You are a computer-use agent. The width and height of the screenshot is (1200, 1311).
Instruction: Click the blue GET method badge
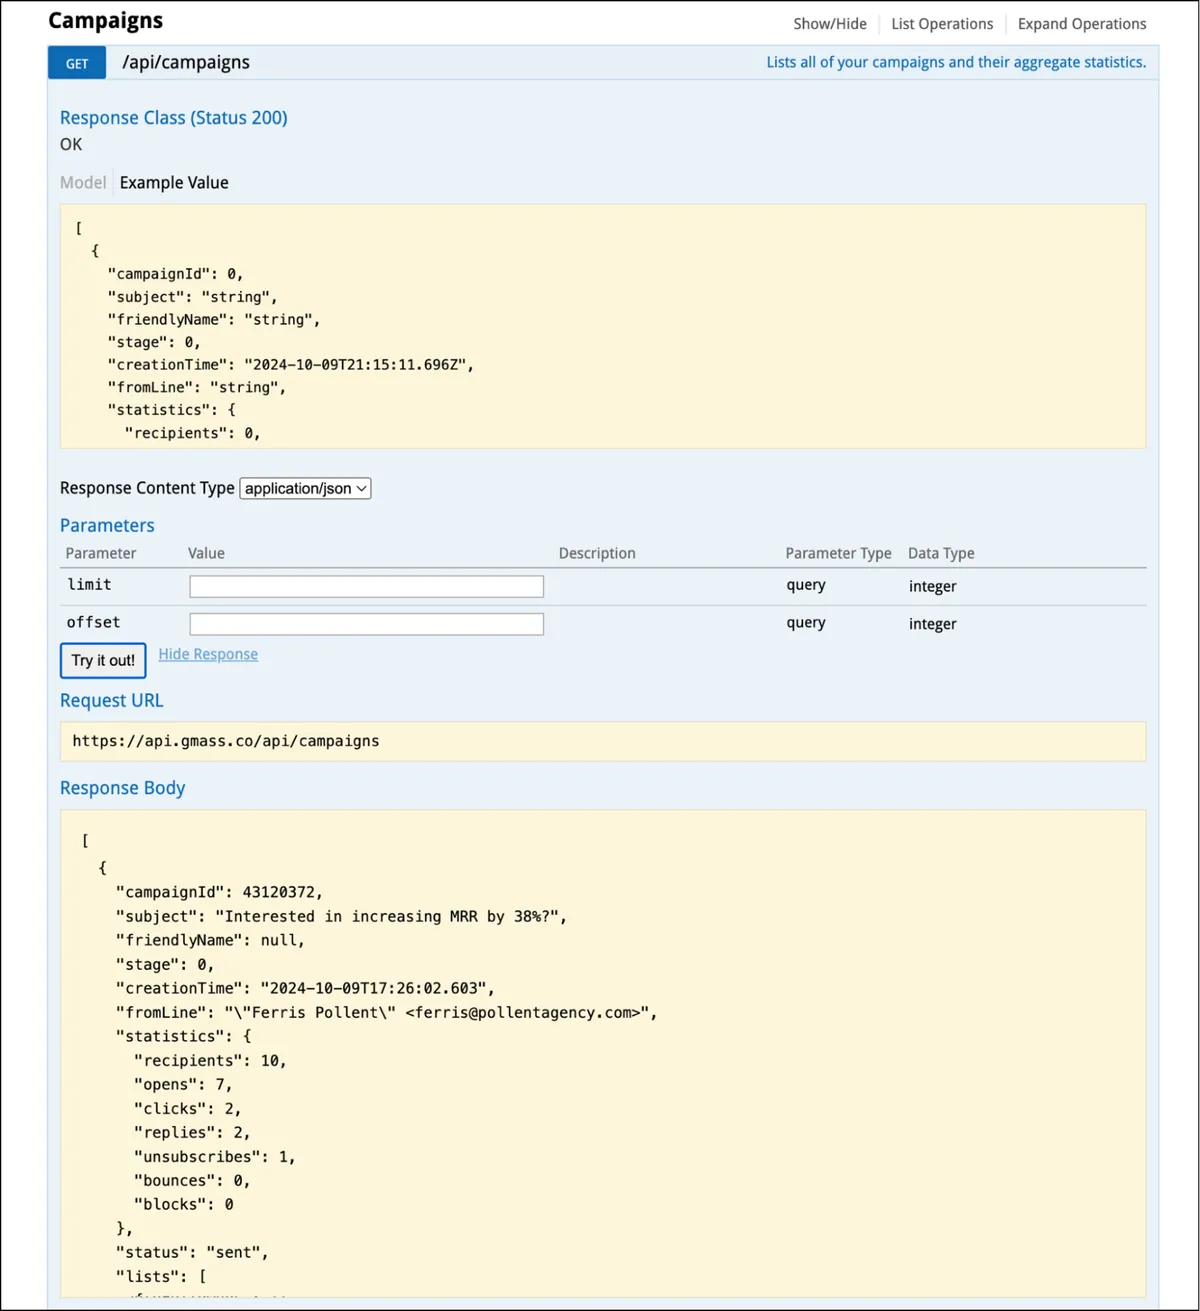pyautogui.click(x=77, y=63)
